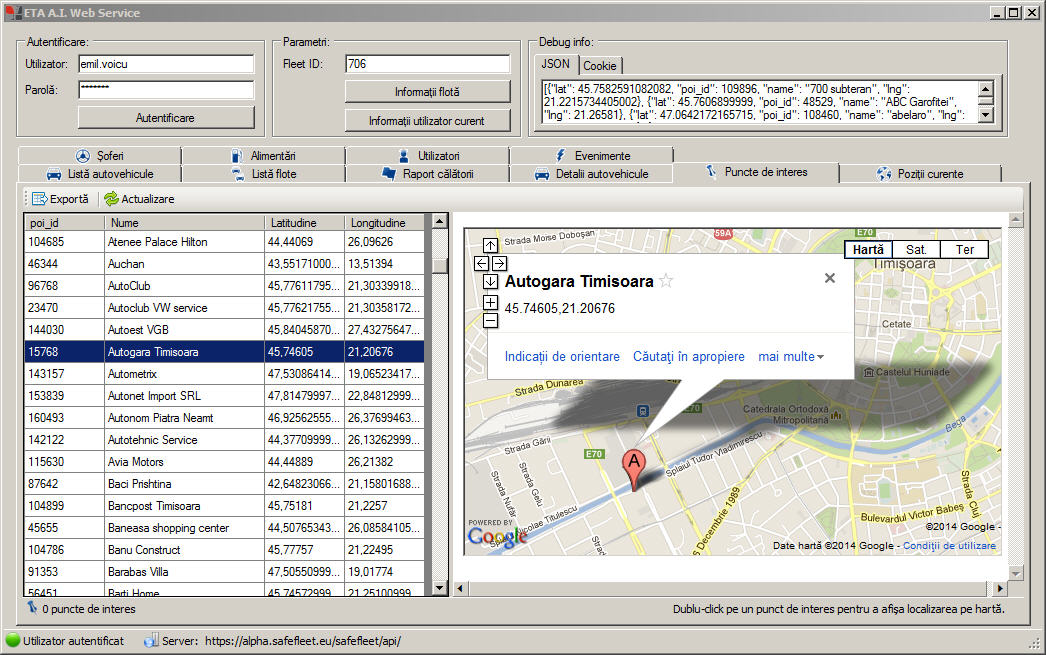Sort by Latitudine column header
The width and height of the screenshot is (1046, 655).
(305, 223)
